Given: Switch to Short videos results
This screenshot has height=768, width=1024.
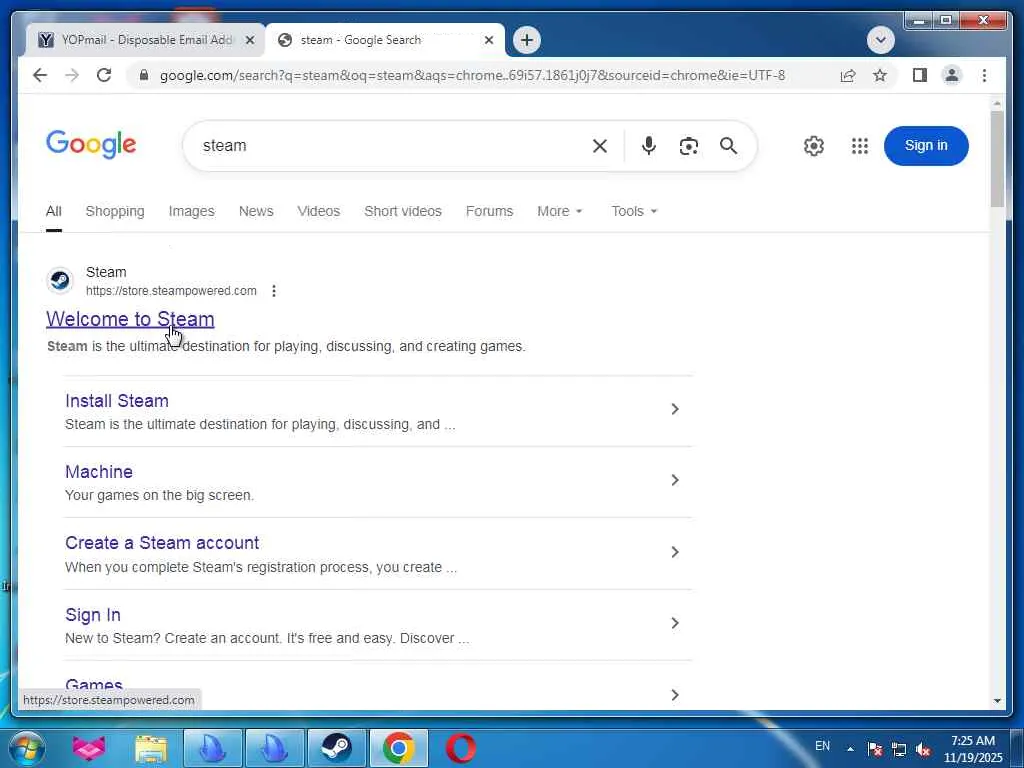Looking at the screenshot, I should coord(403,211).
